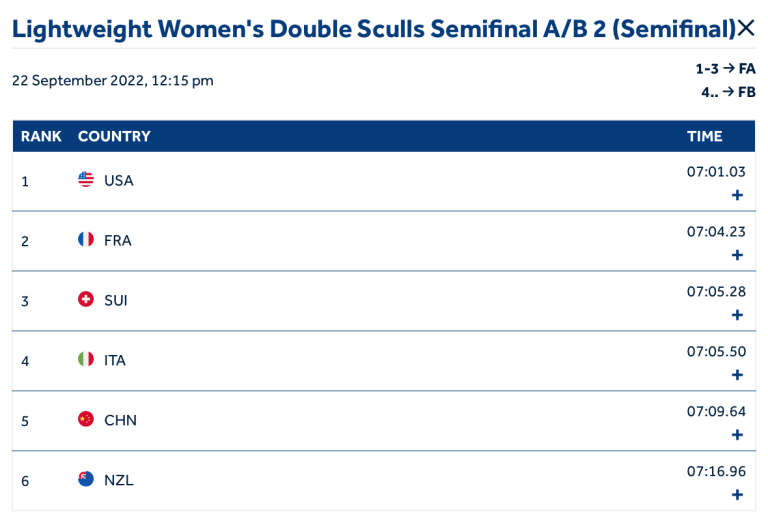
Task: Click the New Zealand flag icon
Action: pos(86,480)
